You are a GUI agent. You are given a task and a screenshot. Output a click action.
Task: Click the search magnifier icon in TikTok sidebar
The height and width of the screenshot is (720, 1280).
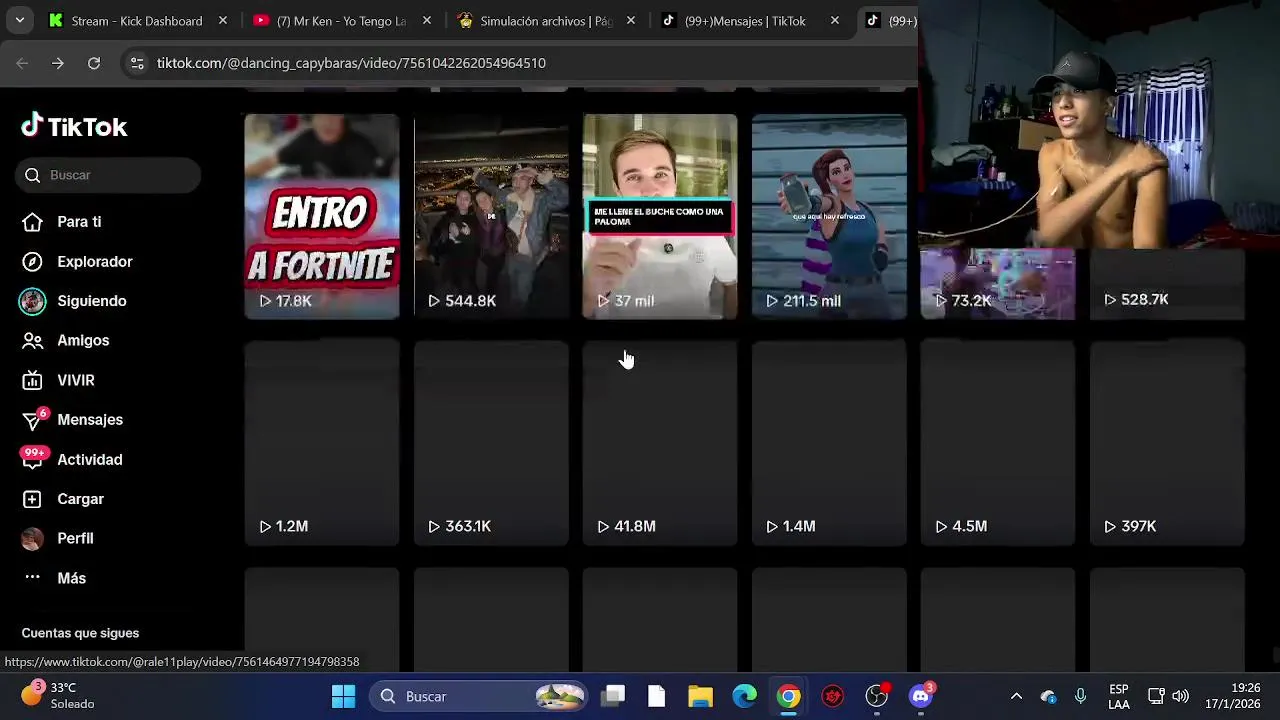[33, 175]
